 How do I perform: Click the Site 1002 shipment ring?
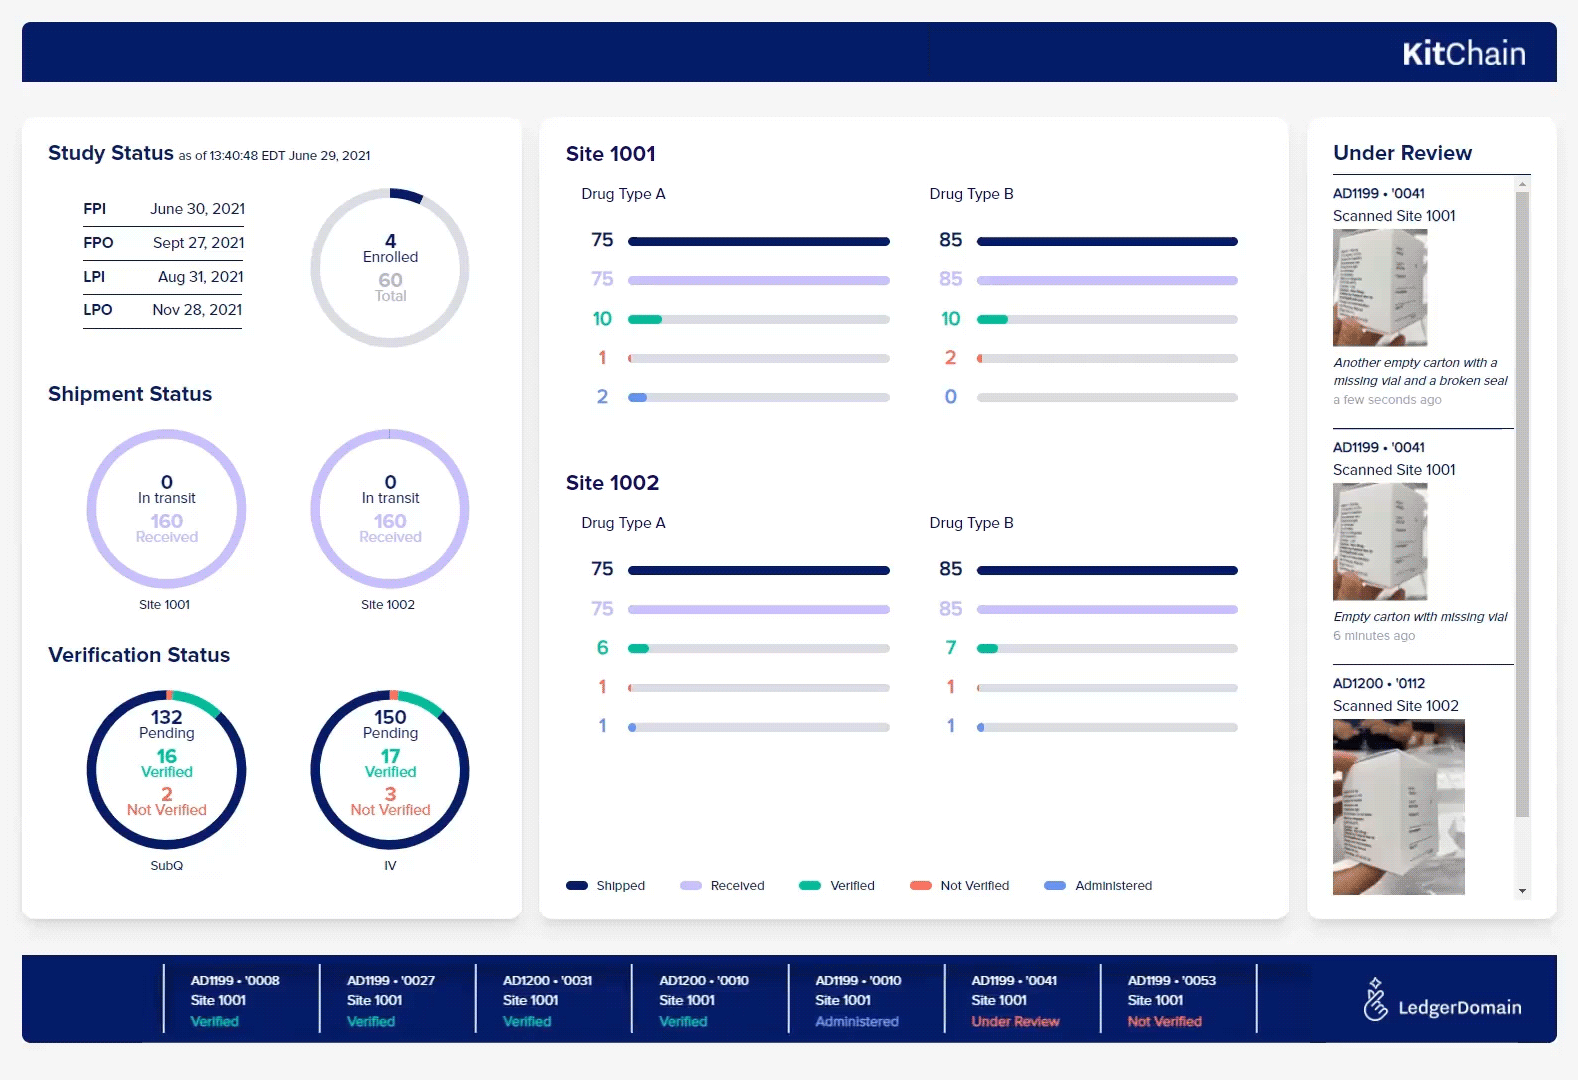click(x=390, y=509)
